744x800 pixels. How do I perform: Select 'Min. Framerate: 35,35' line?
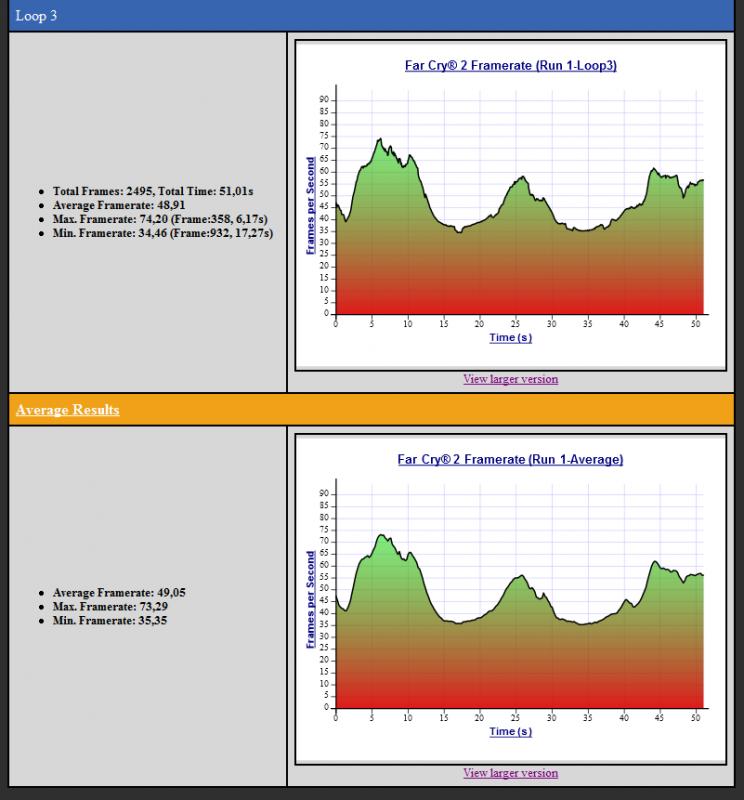point(110,620)
